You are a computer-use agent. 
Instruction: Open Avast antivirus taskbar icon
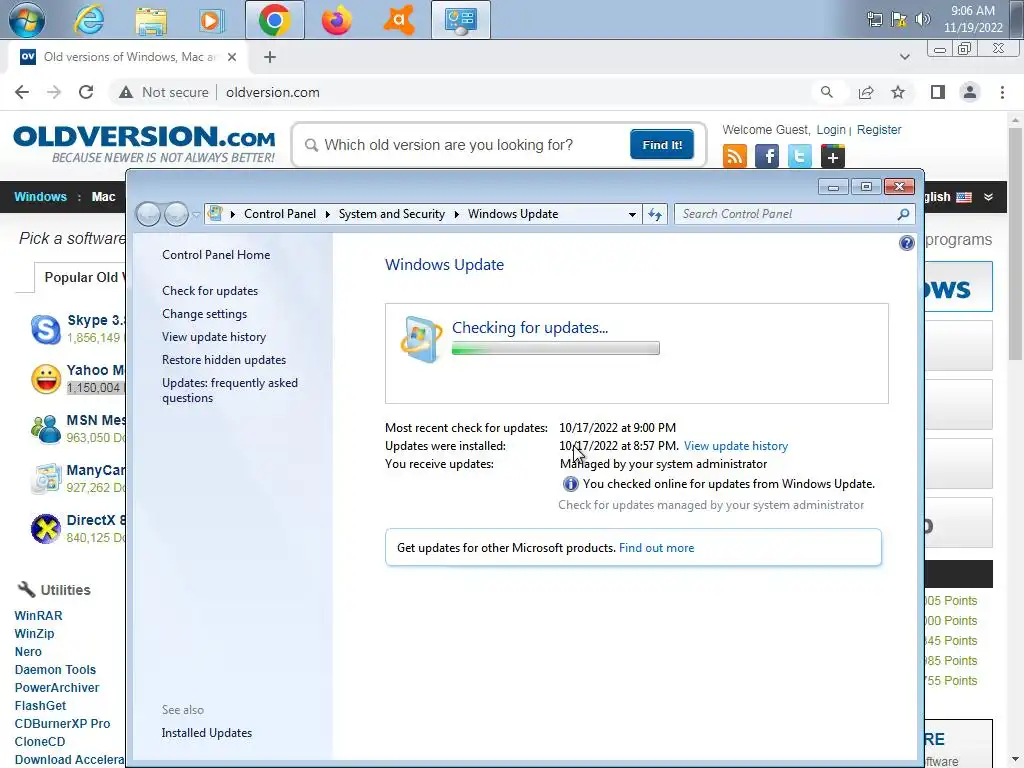[399, 20]
